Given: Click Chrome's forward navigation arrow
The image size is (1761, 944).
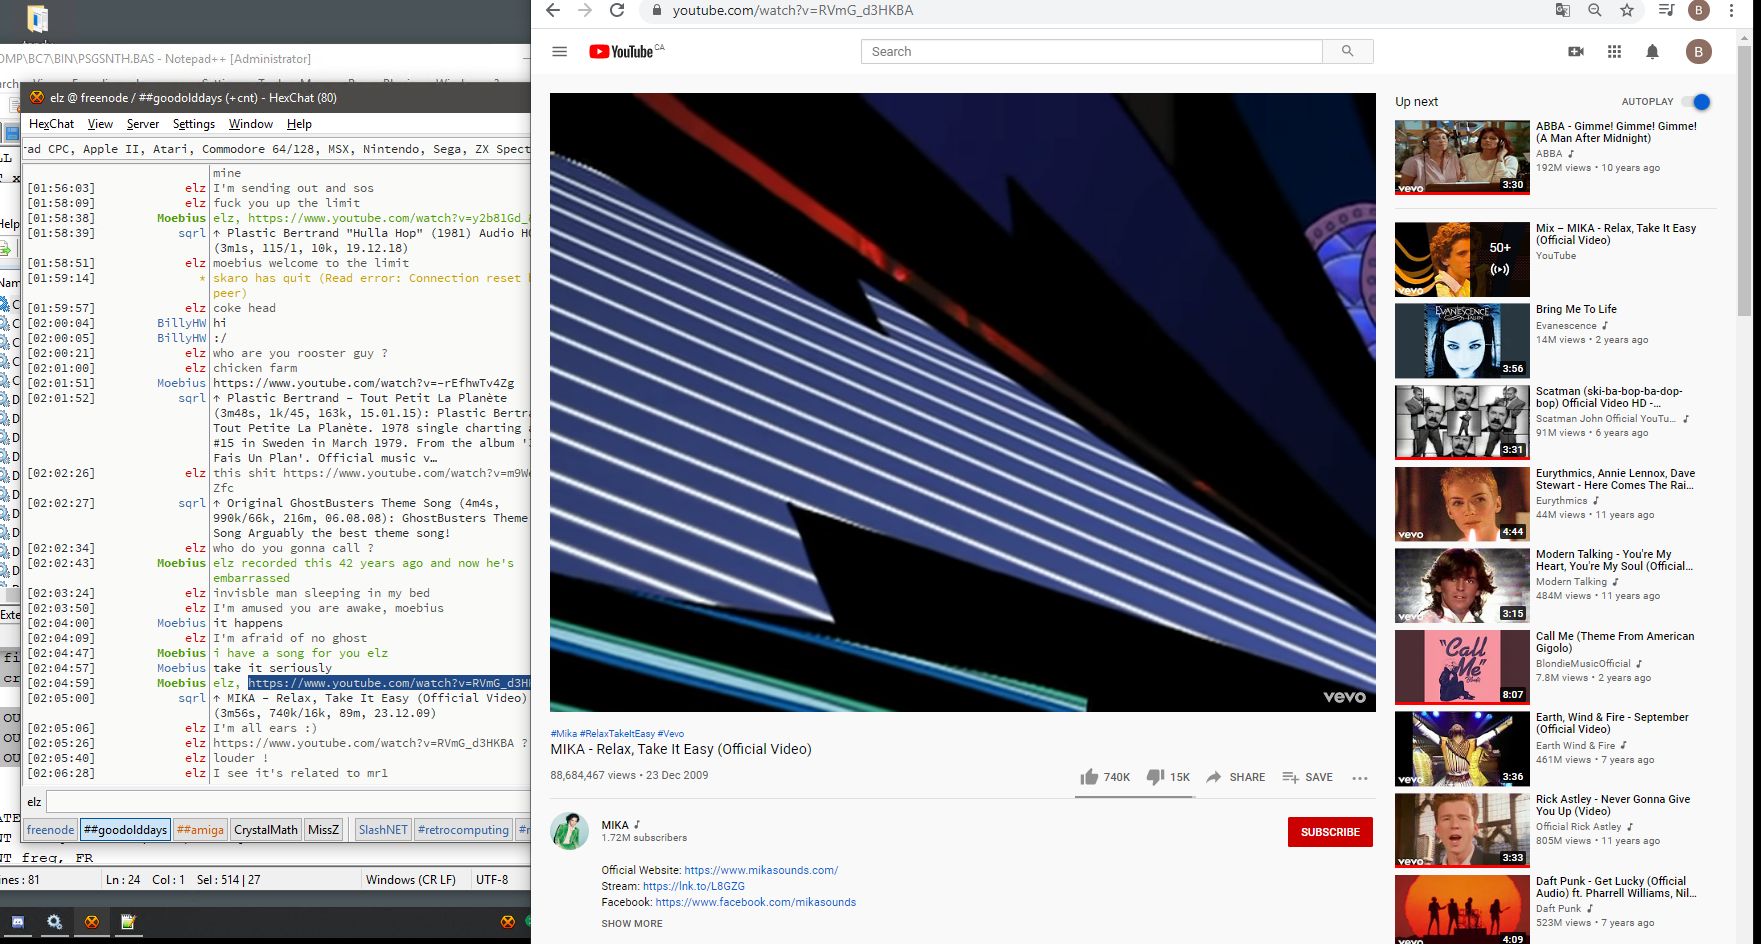Looking at the screenshot, I should pos(585,10).
